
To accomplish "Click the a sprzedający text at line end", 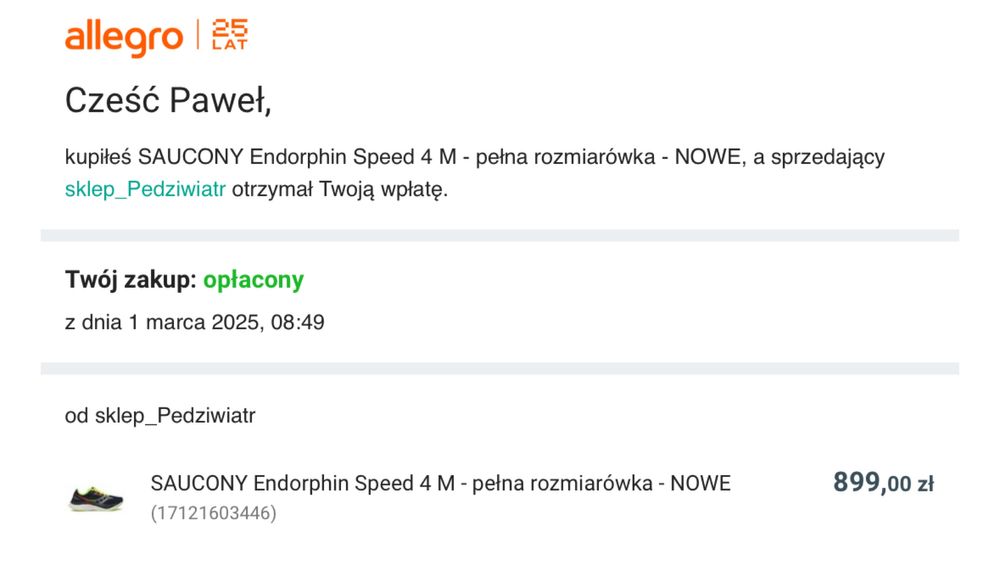I will (x=819, y=157).
